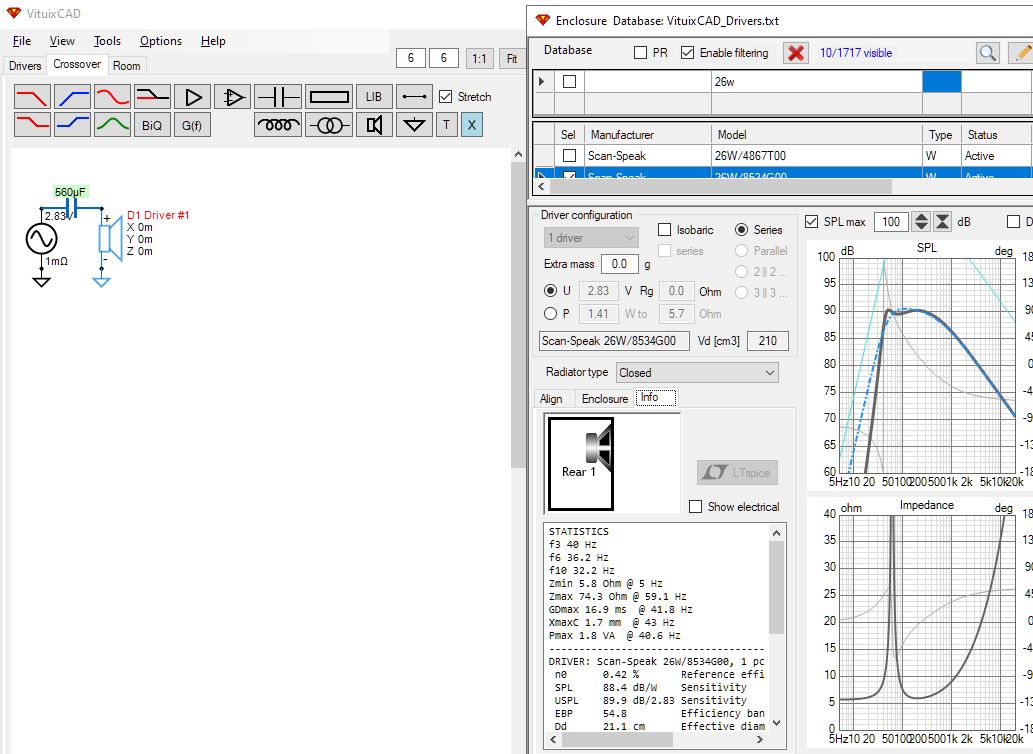Select the Series radio button
1033x754 pixels.
point(741,230)
